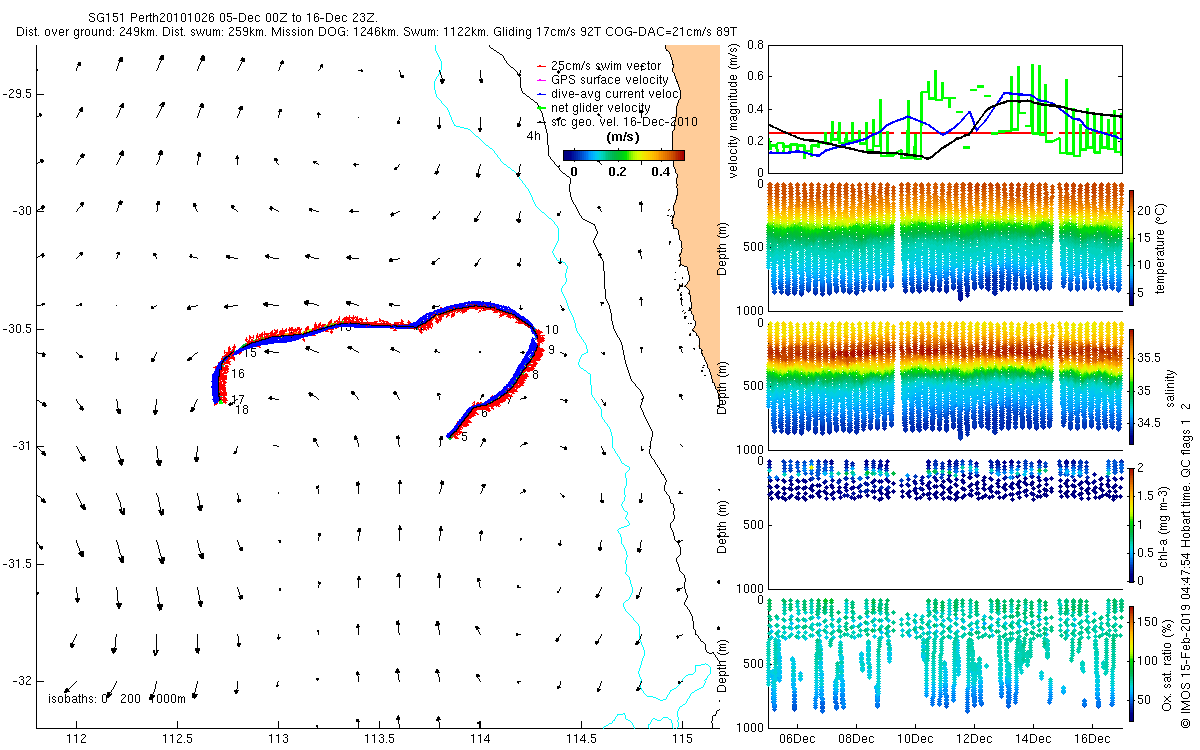The image size is (1200, 750).
Task: Click the 'Dist. over ground: 249km' summary line
Action: (376, 32)
